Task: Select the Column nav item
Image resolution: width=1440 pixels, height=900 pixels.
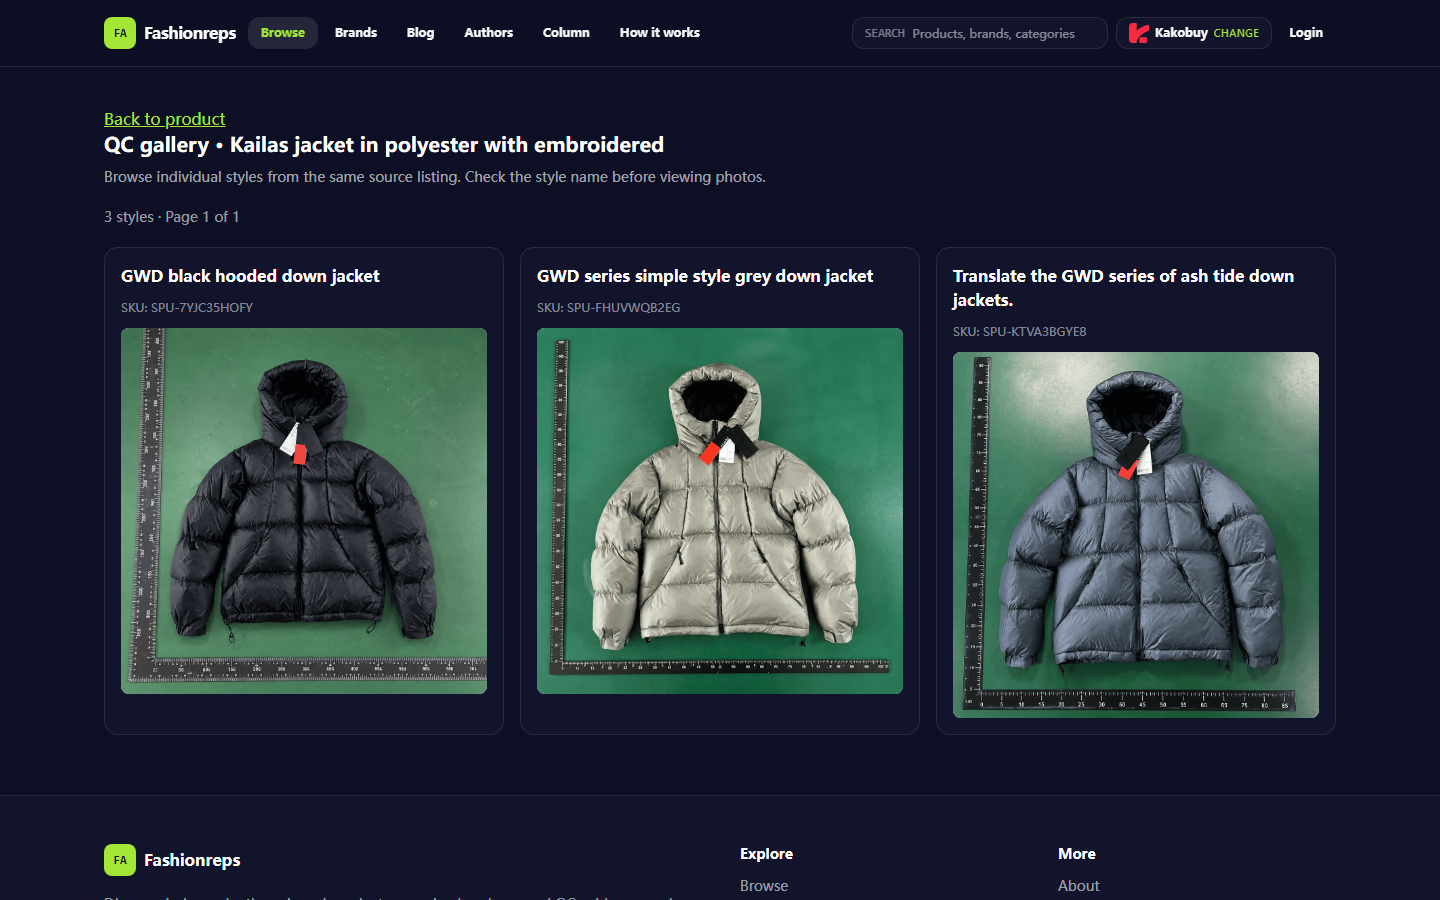Action: point(566,33)
